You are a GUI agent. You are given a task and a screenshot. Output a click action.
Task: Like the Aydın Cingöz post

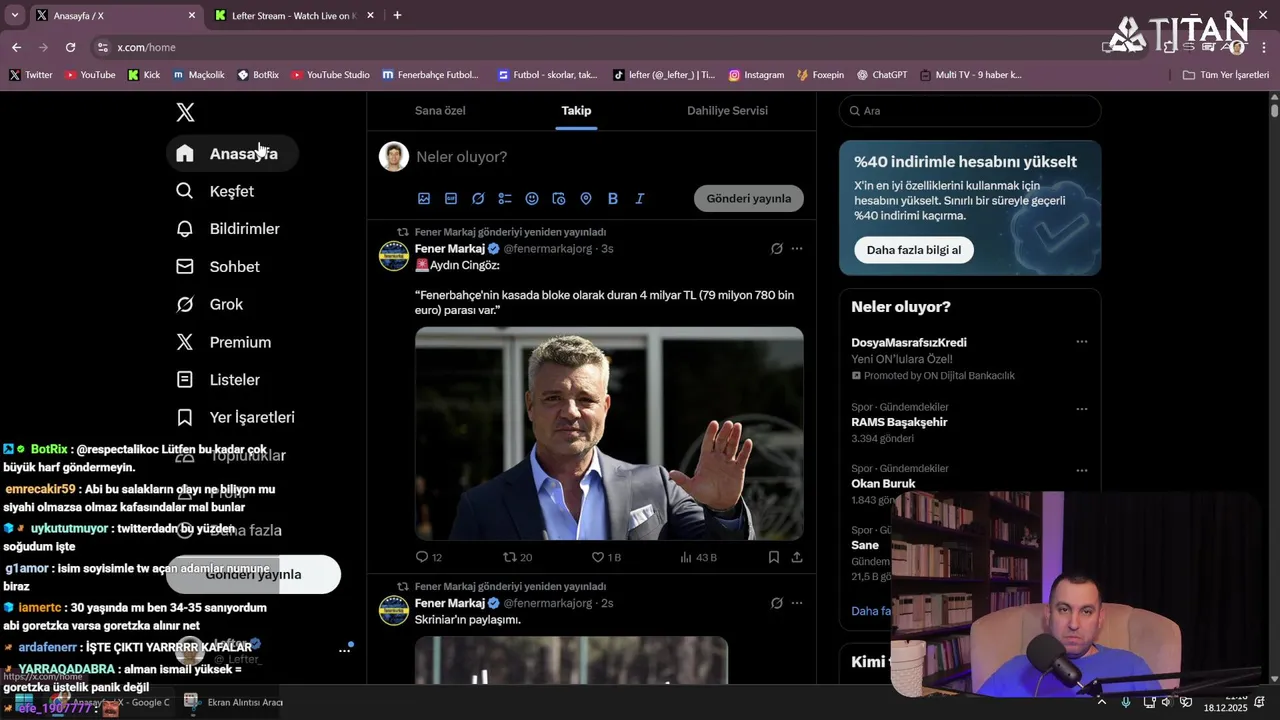click(606, 557)
